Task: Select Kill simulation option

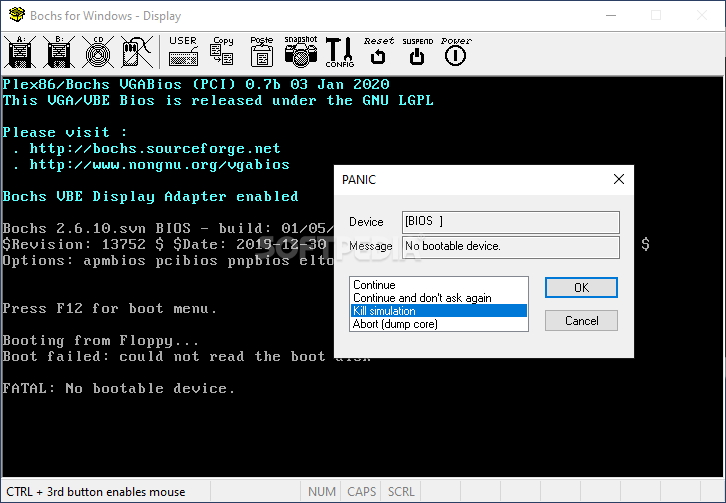Action: point(438,311)
